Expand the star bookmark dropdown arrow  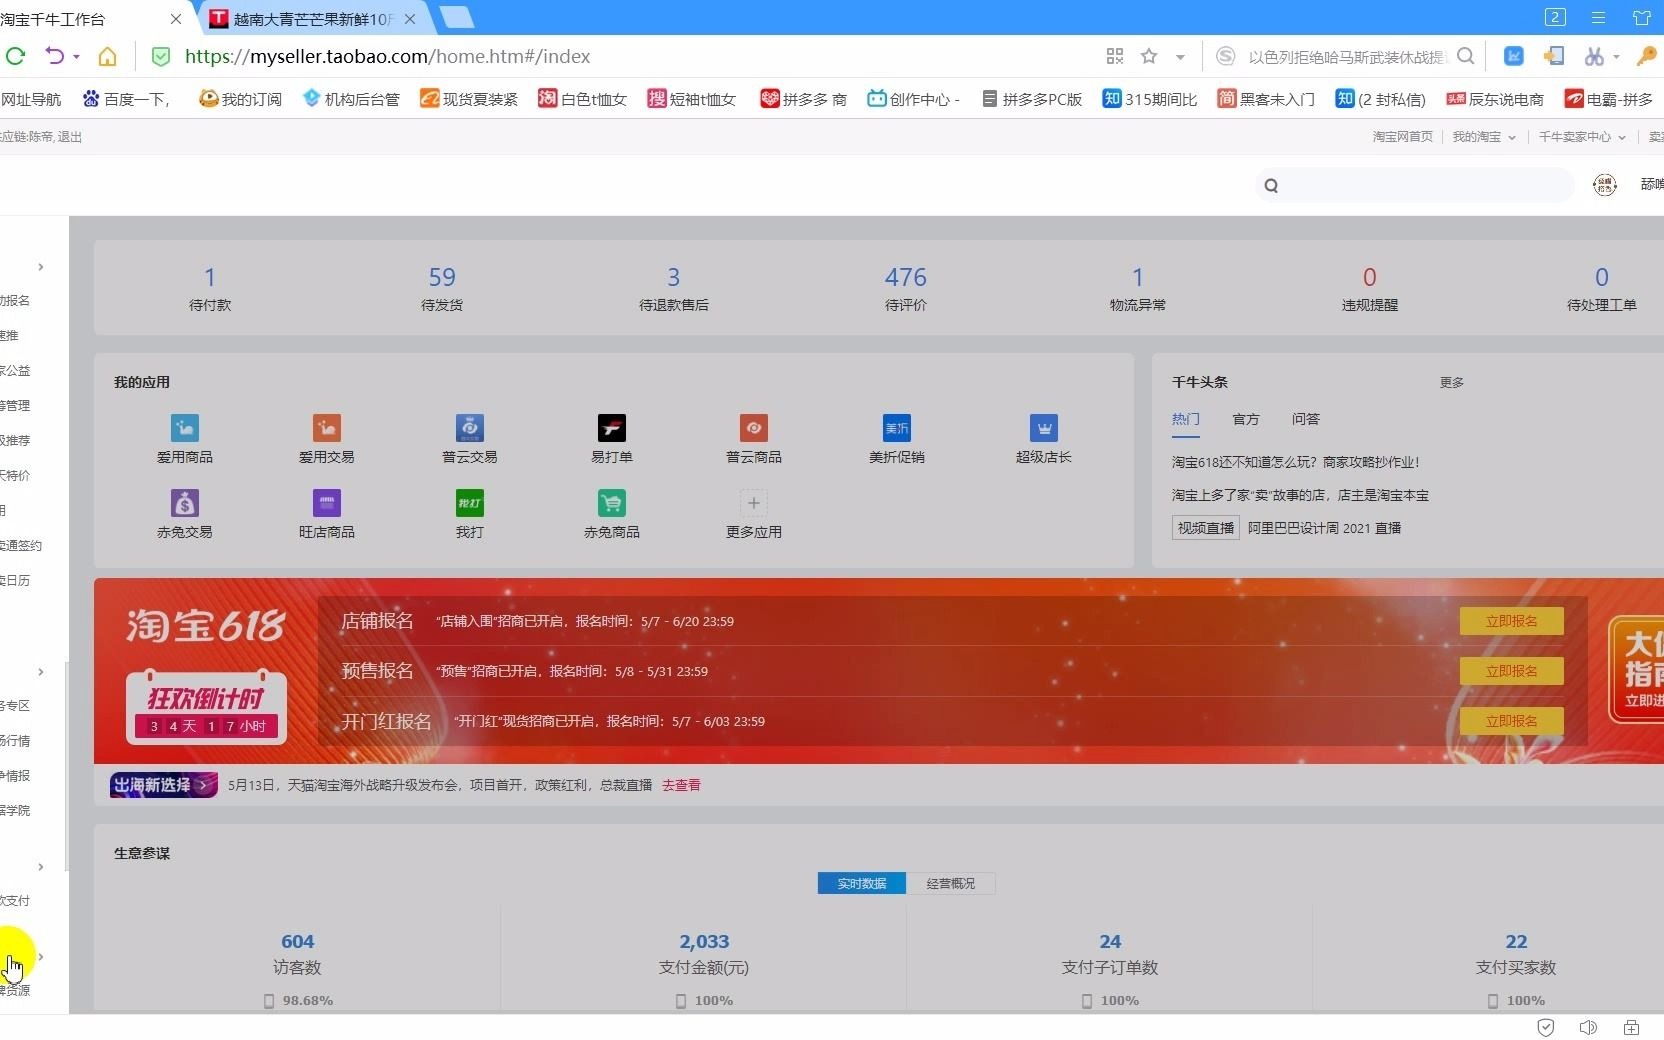pos(1181,57)
